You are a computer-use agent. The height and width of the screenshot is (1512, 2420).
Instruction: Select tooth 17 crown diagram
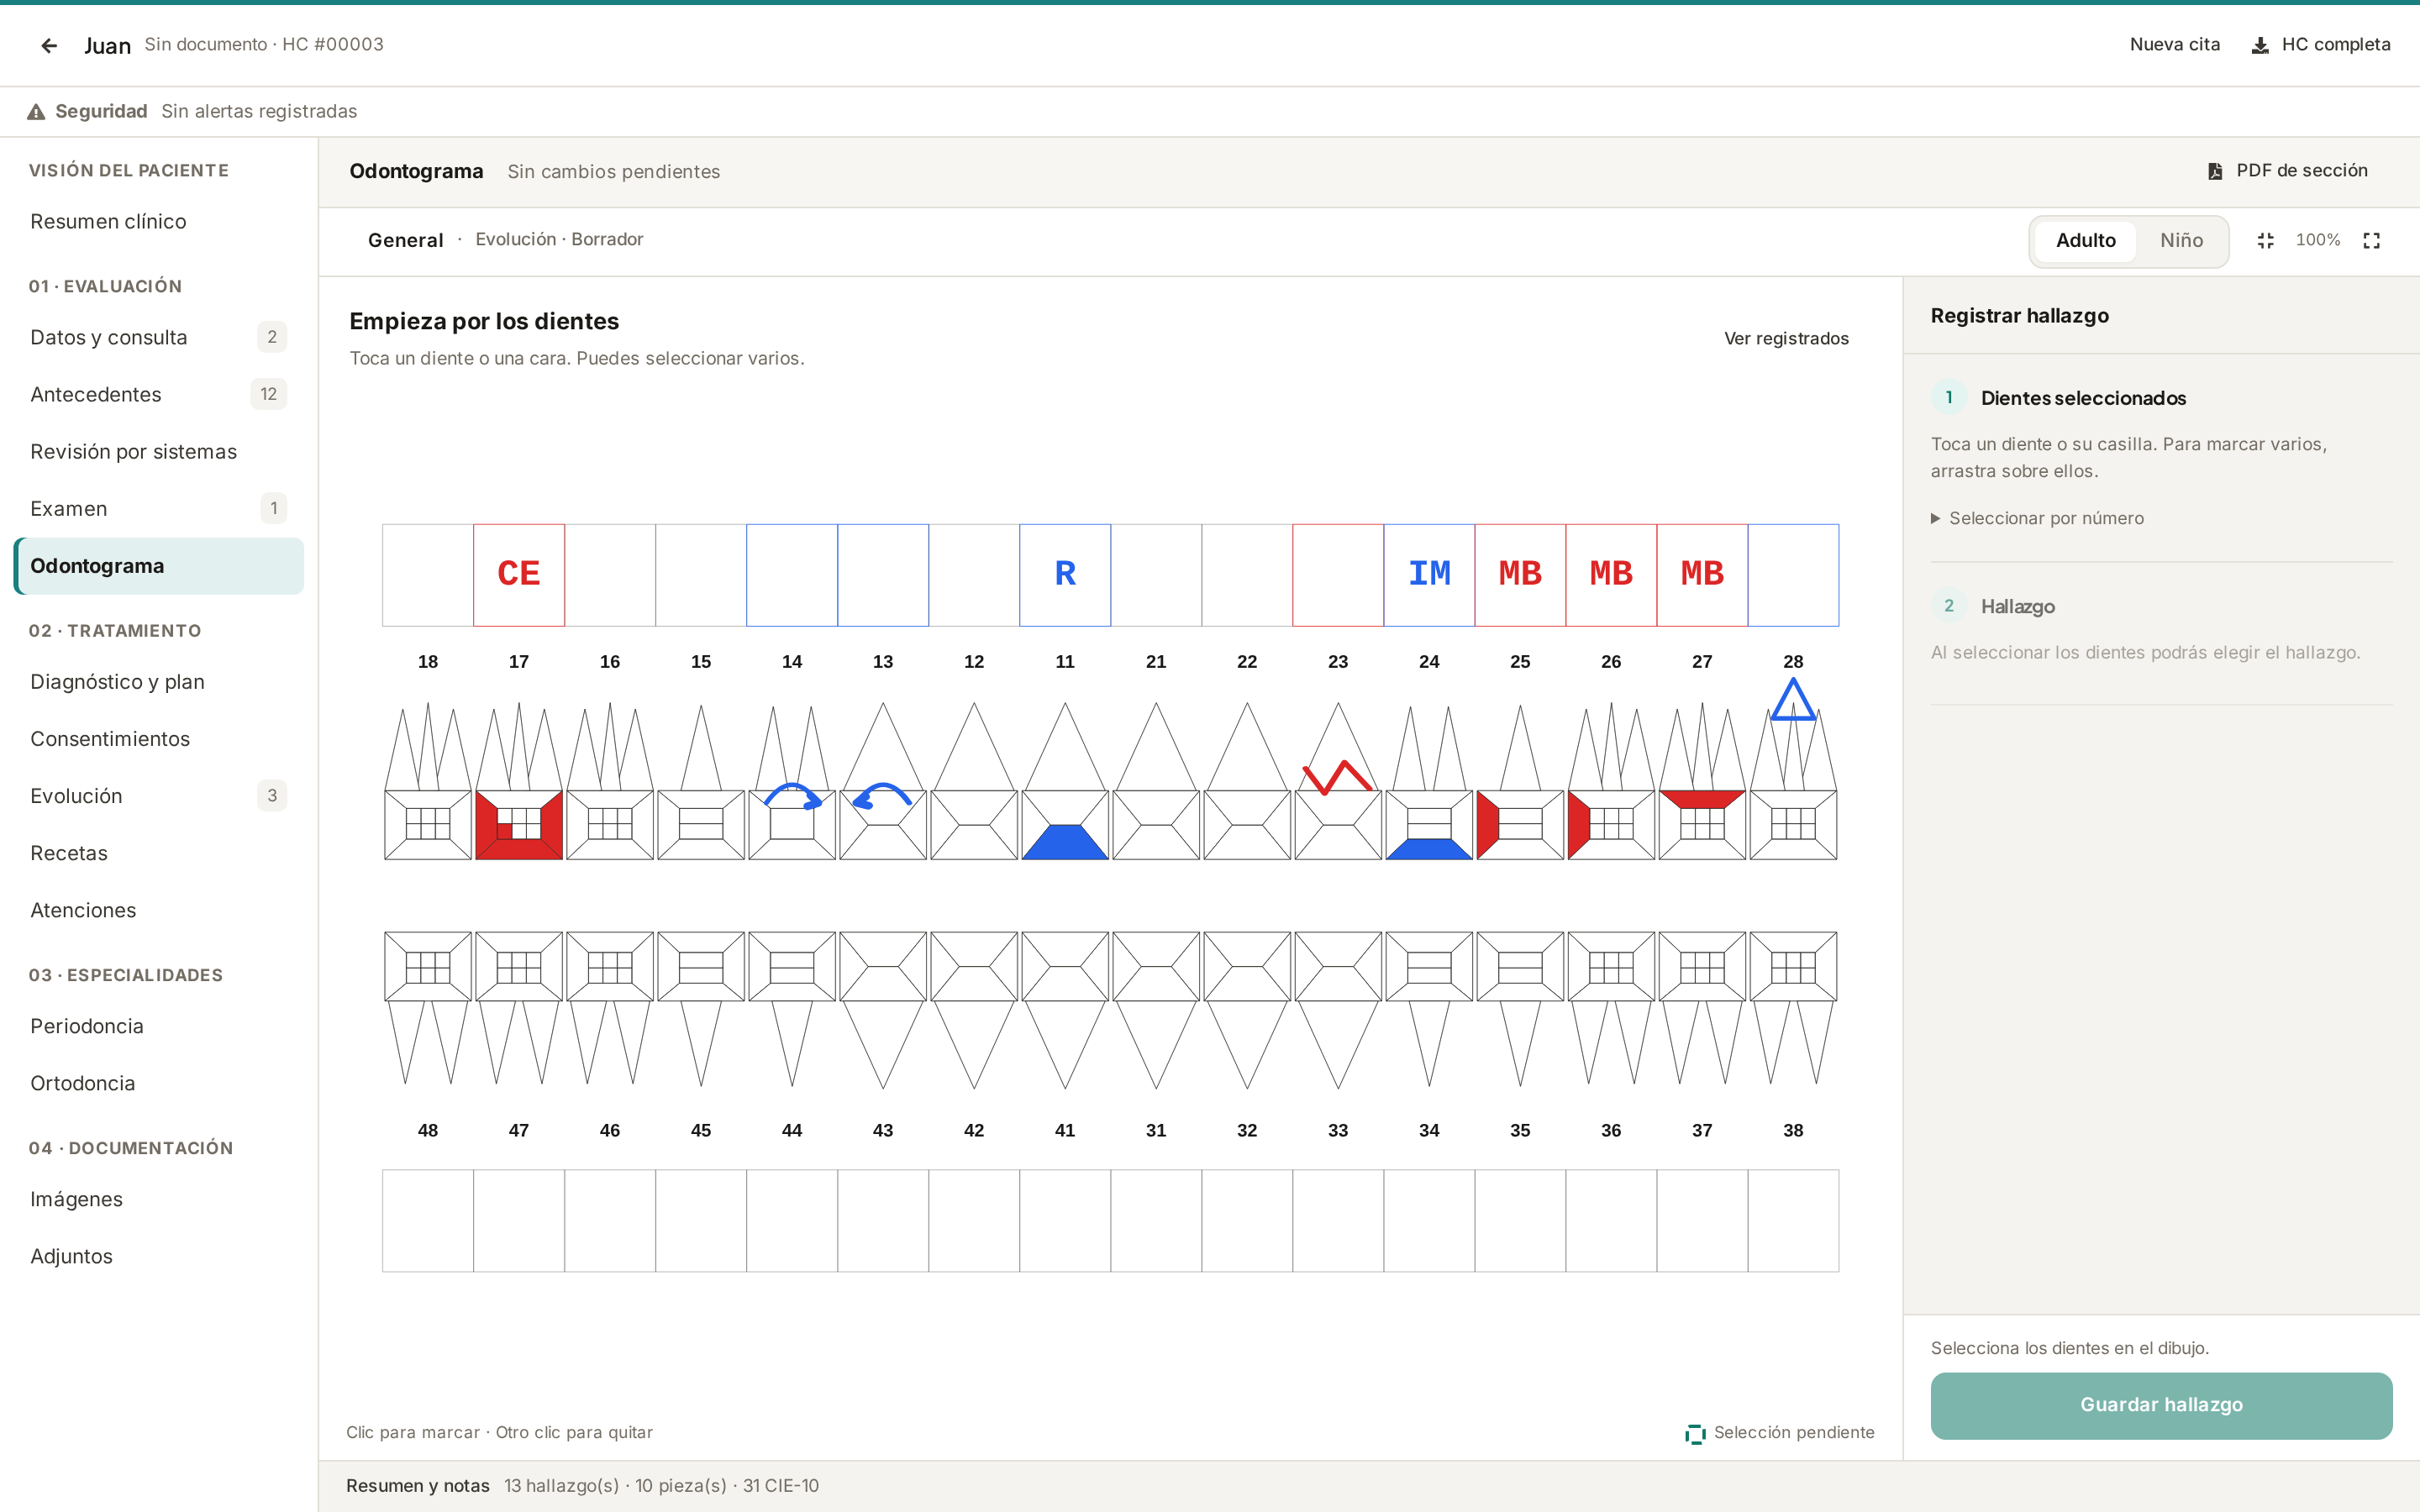(x=519, y=825)
